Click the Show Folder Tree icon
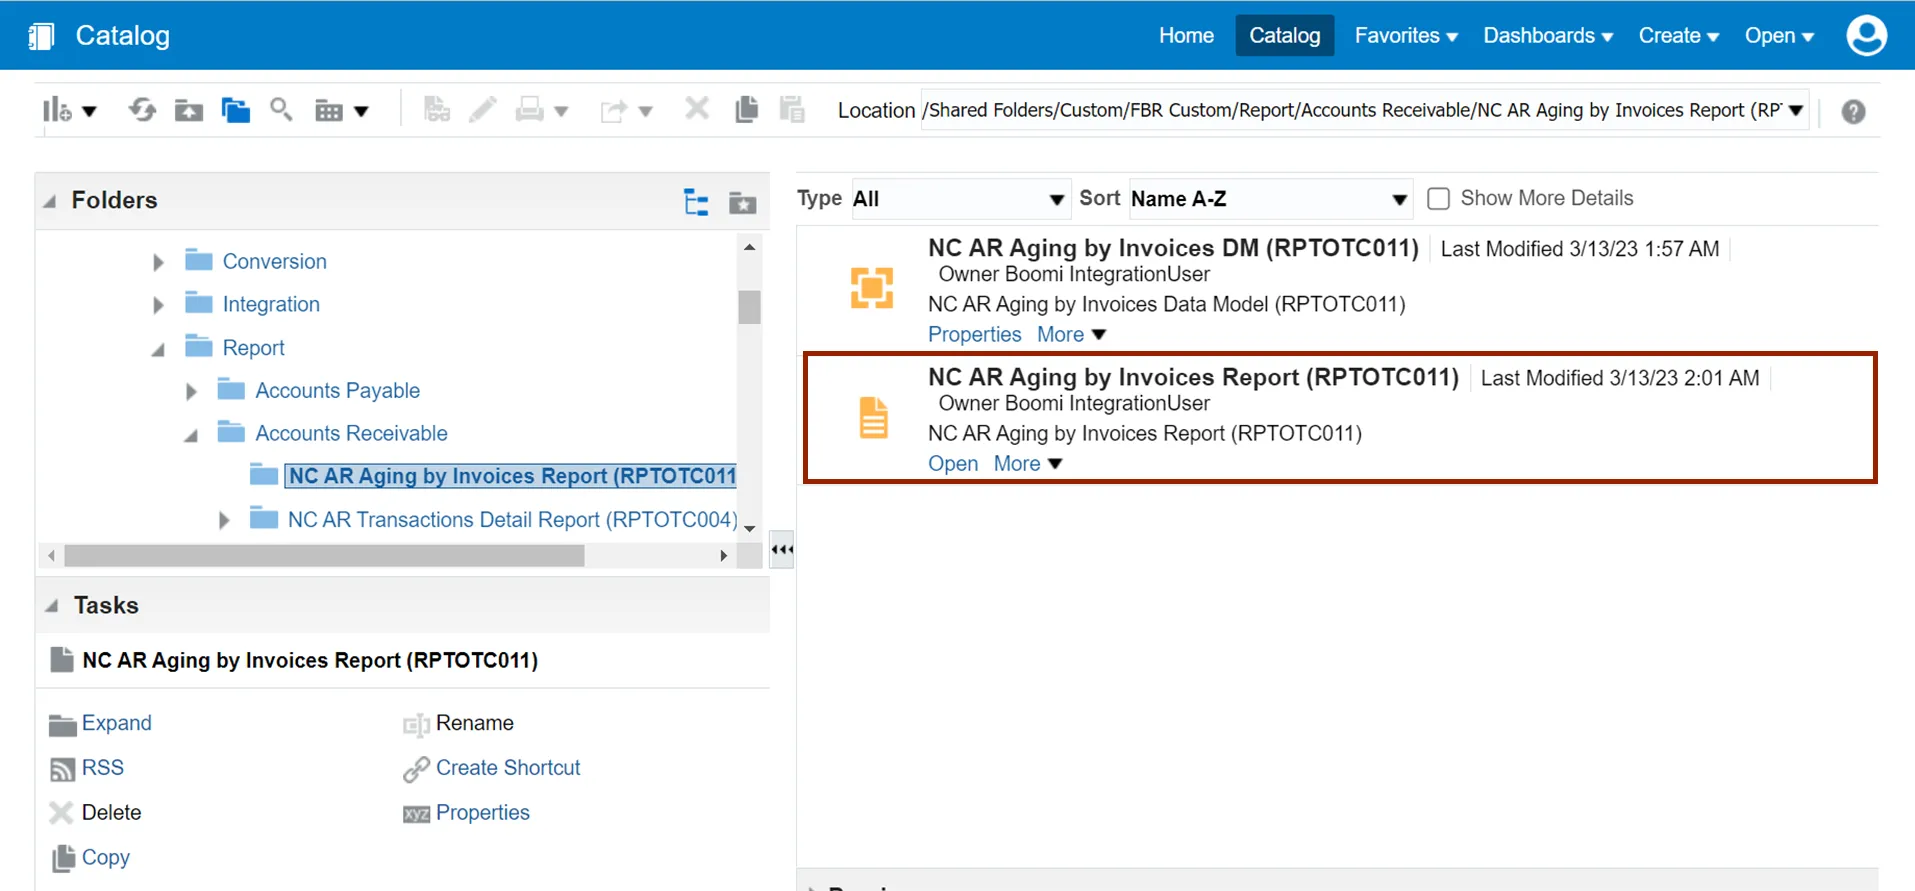 pos(696,202)
